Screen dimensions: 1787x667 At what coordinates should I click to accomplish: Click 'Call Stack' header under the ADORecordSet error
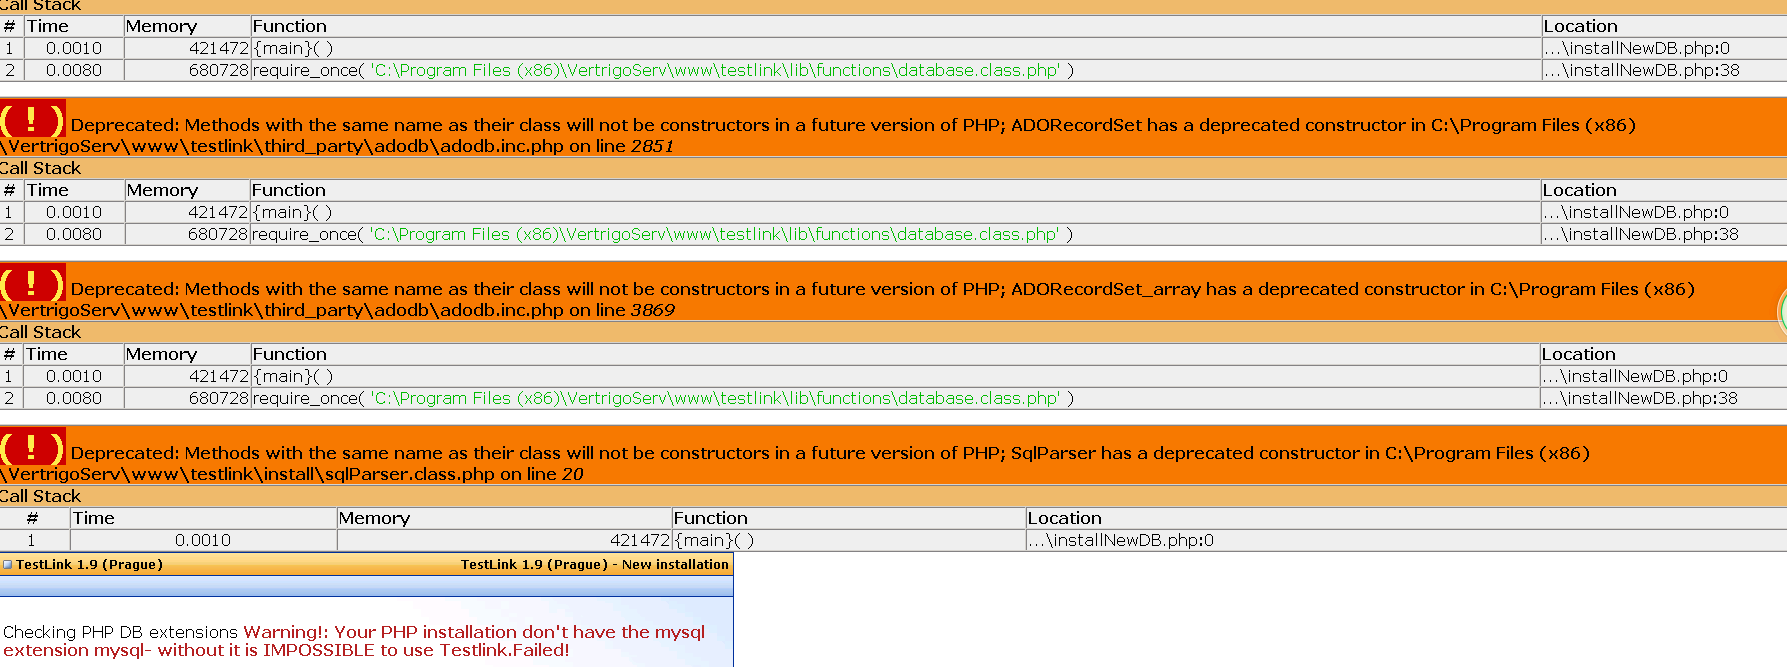click(40, 168)
